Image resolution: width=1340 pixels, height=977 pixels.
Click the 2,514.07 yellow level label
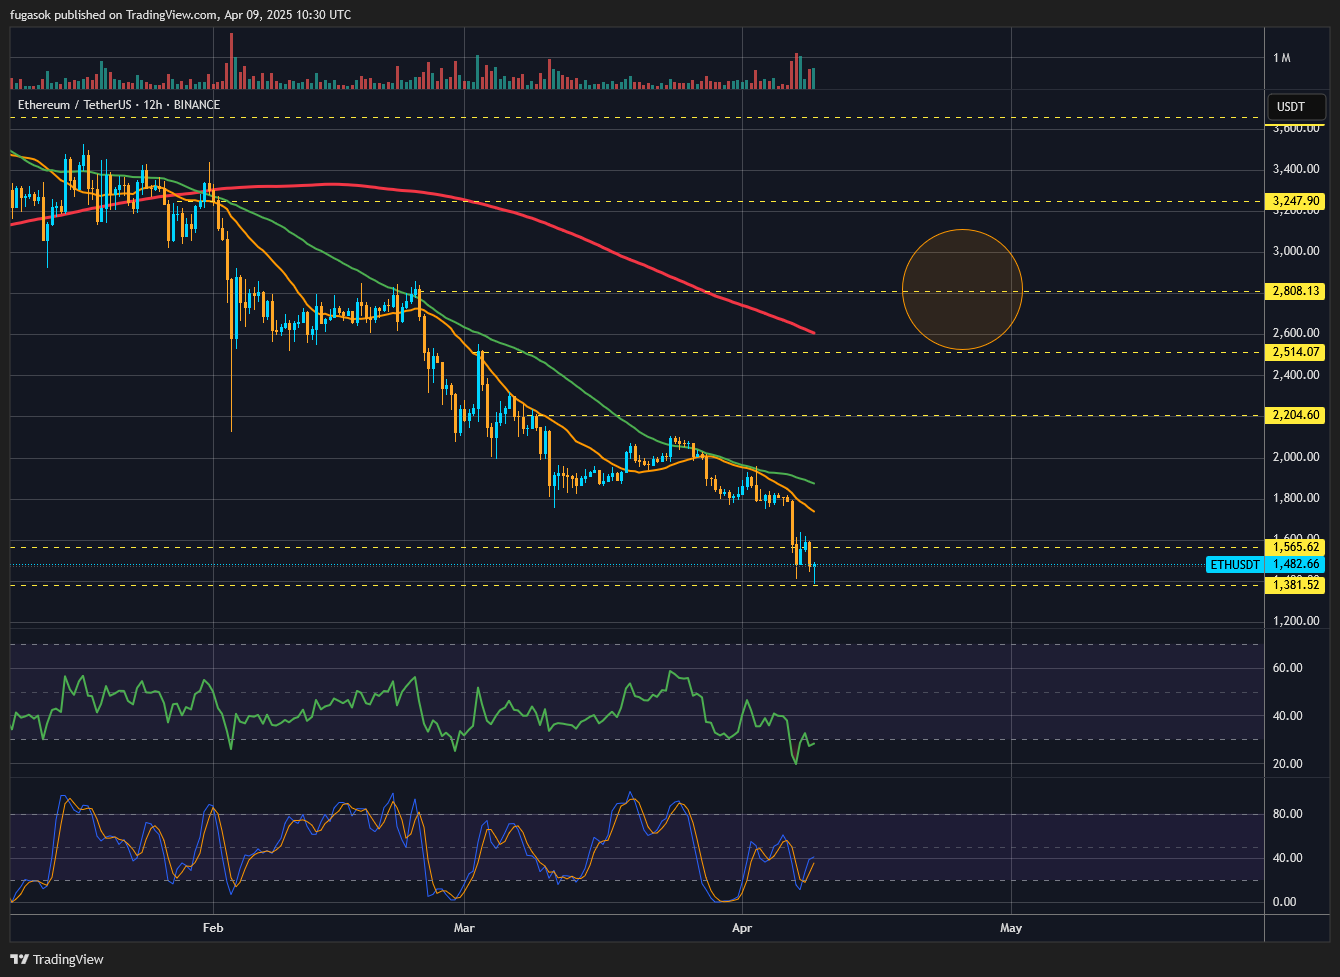tap(1296, 352)
